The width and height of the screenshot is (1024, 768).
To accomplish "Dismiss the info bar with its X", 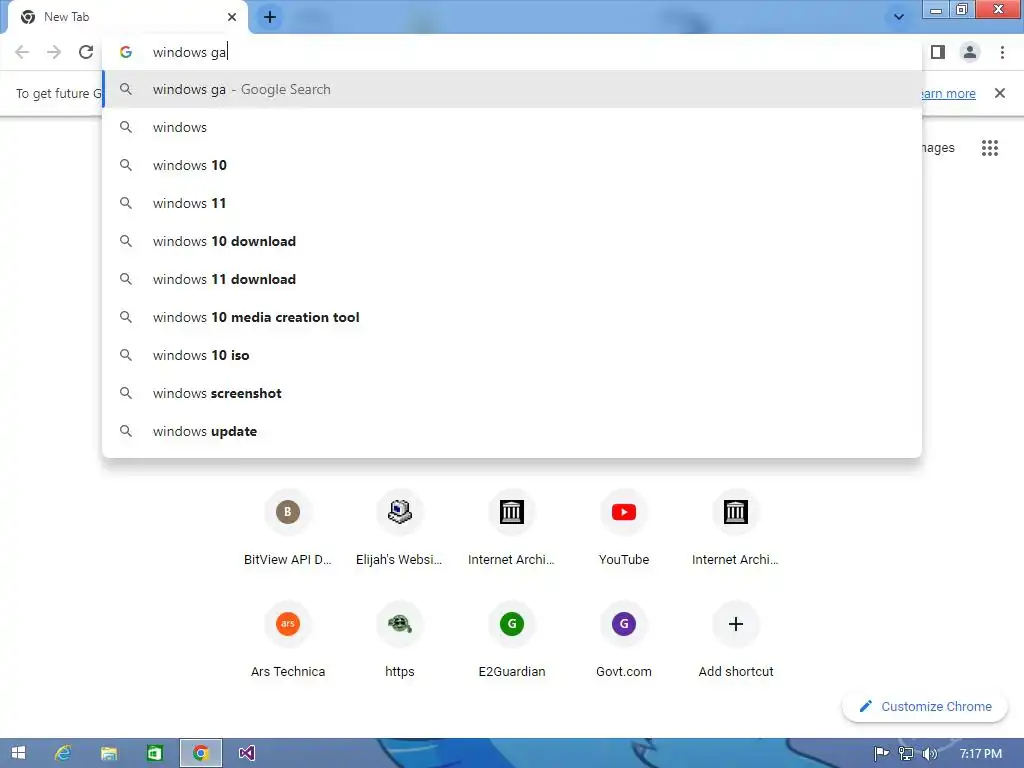I will (999, 93).
